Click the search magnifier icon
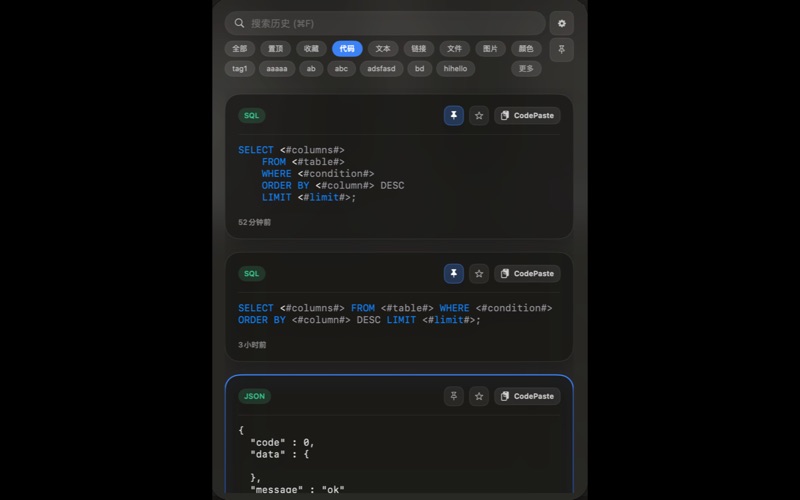The height and width of the screenshot is (500, 800). point(239,23)
